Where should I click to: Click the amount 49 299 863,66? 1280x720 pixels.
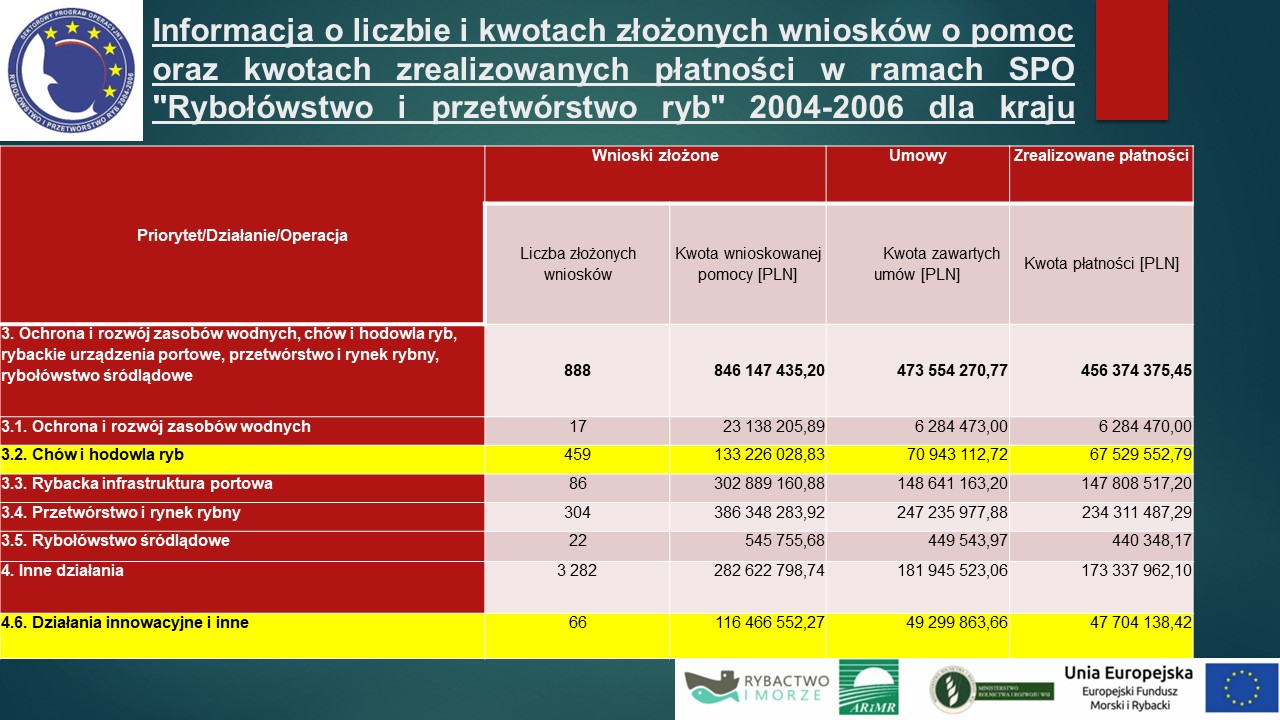pyautogui.click(x=957, y=622)
